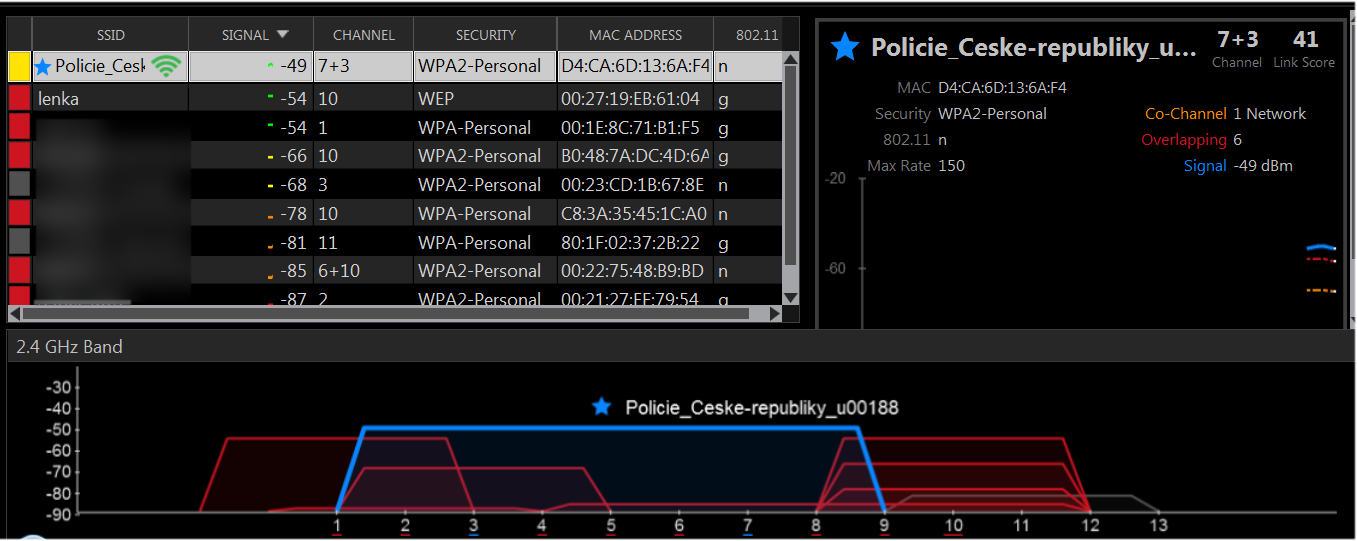
Task: Click the blue star above the channel graph
Action: (601, 407)
